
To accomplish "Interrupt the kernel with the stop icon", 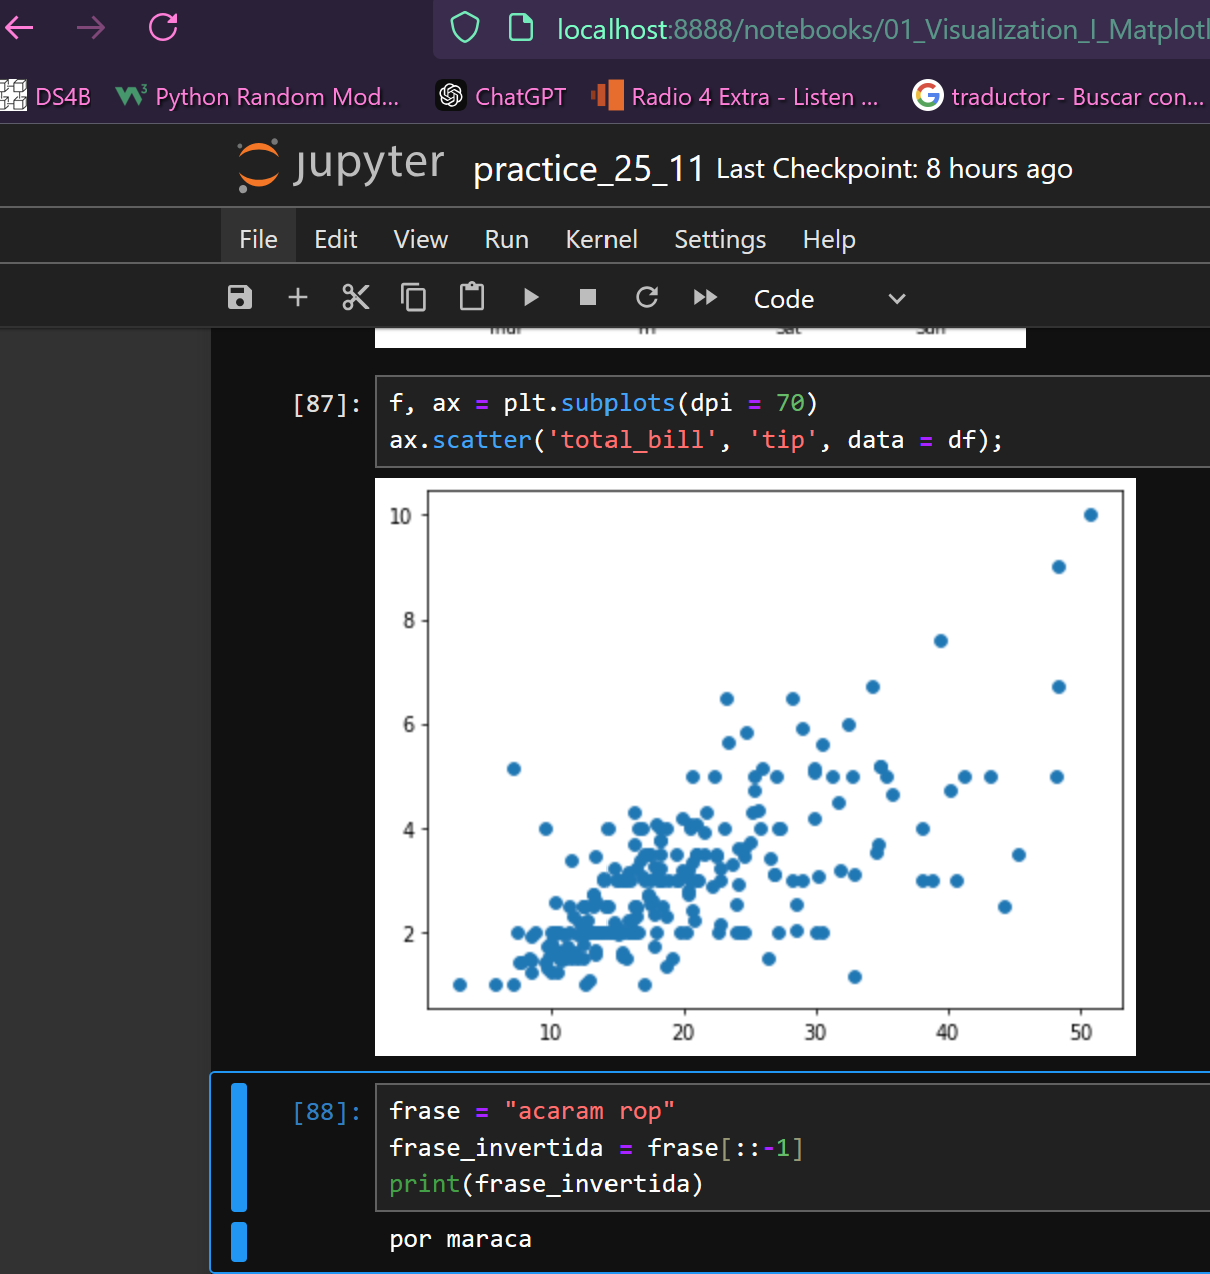I will point(588,297).
